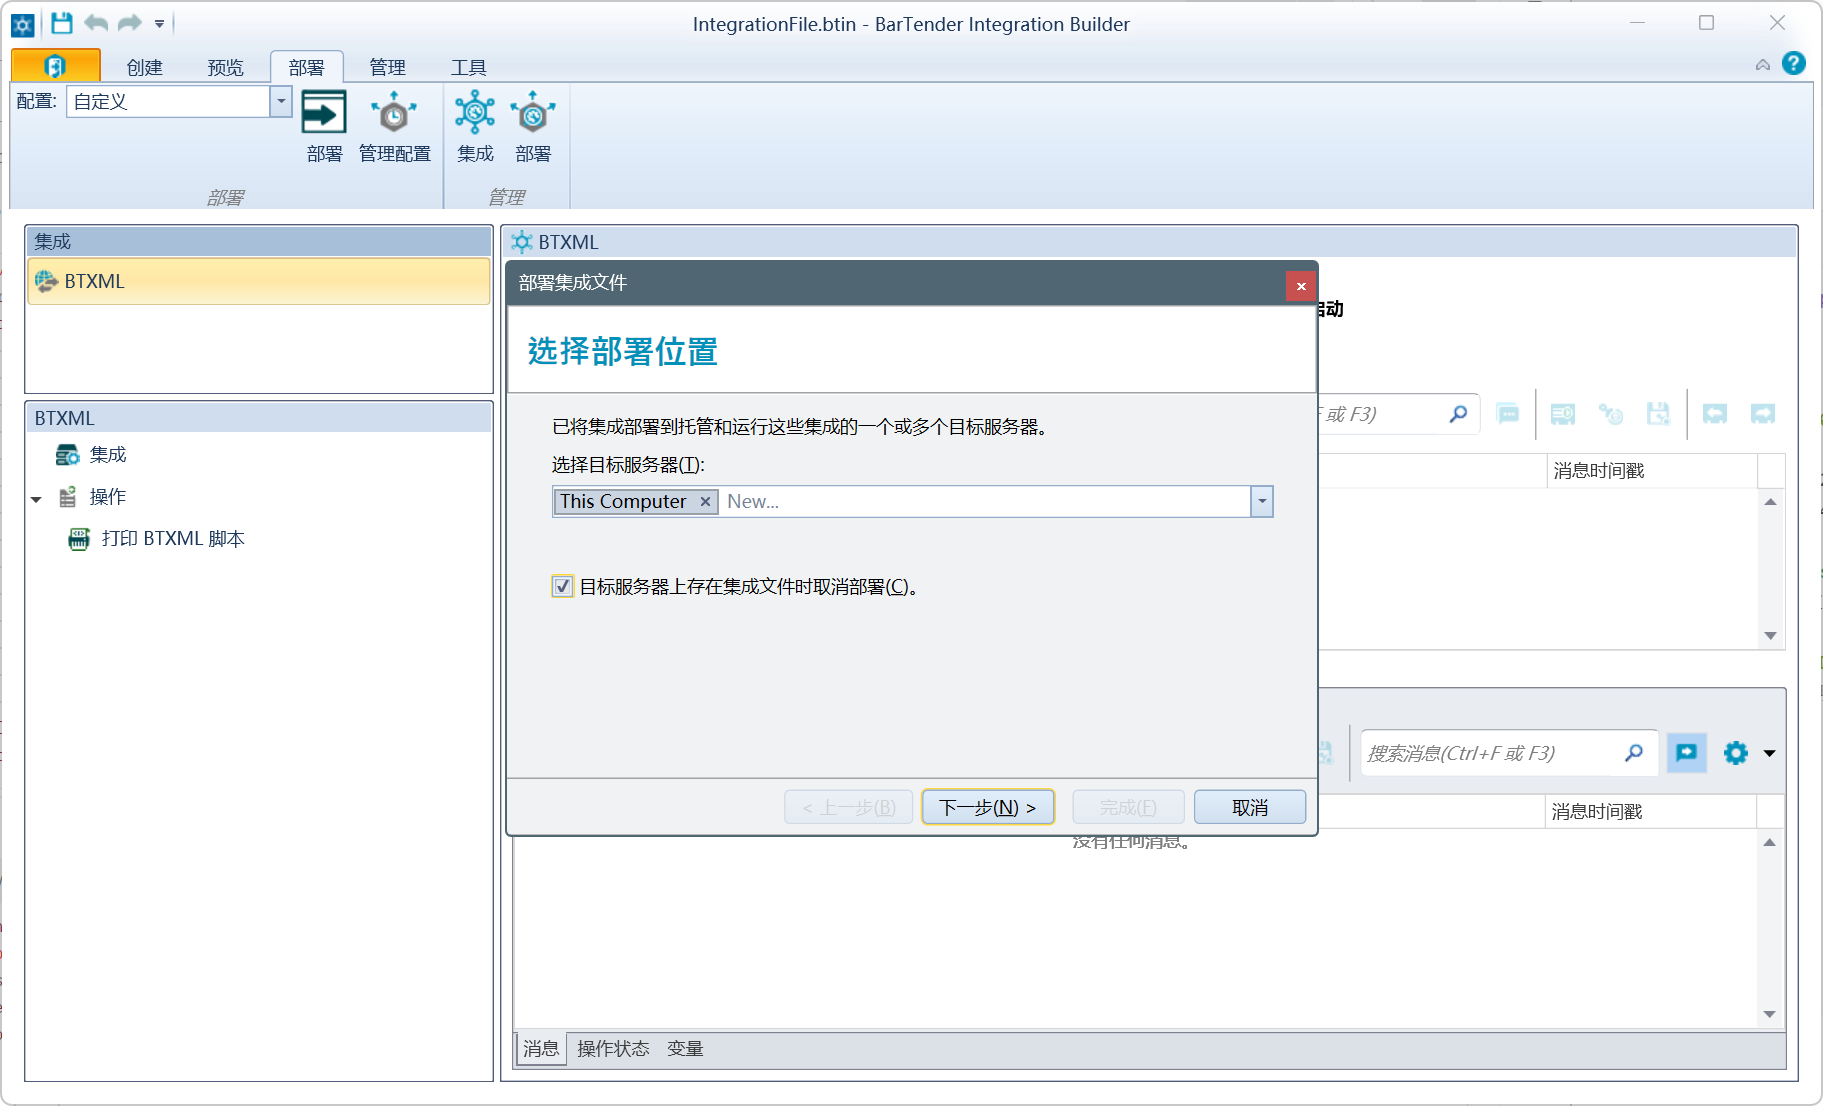Select the BTXML integration in the 集成 list
The width and height of the screenshot is (1823, 1106).
259,281
